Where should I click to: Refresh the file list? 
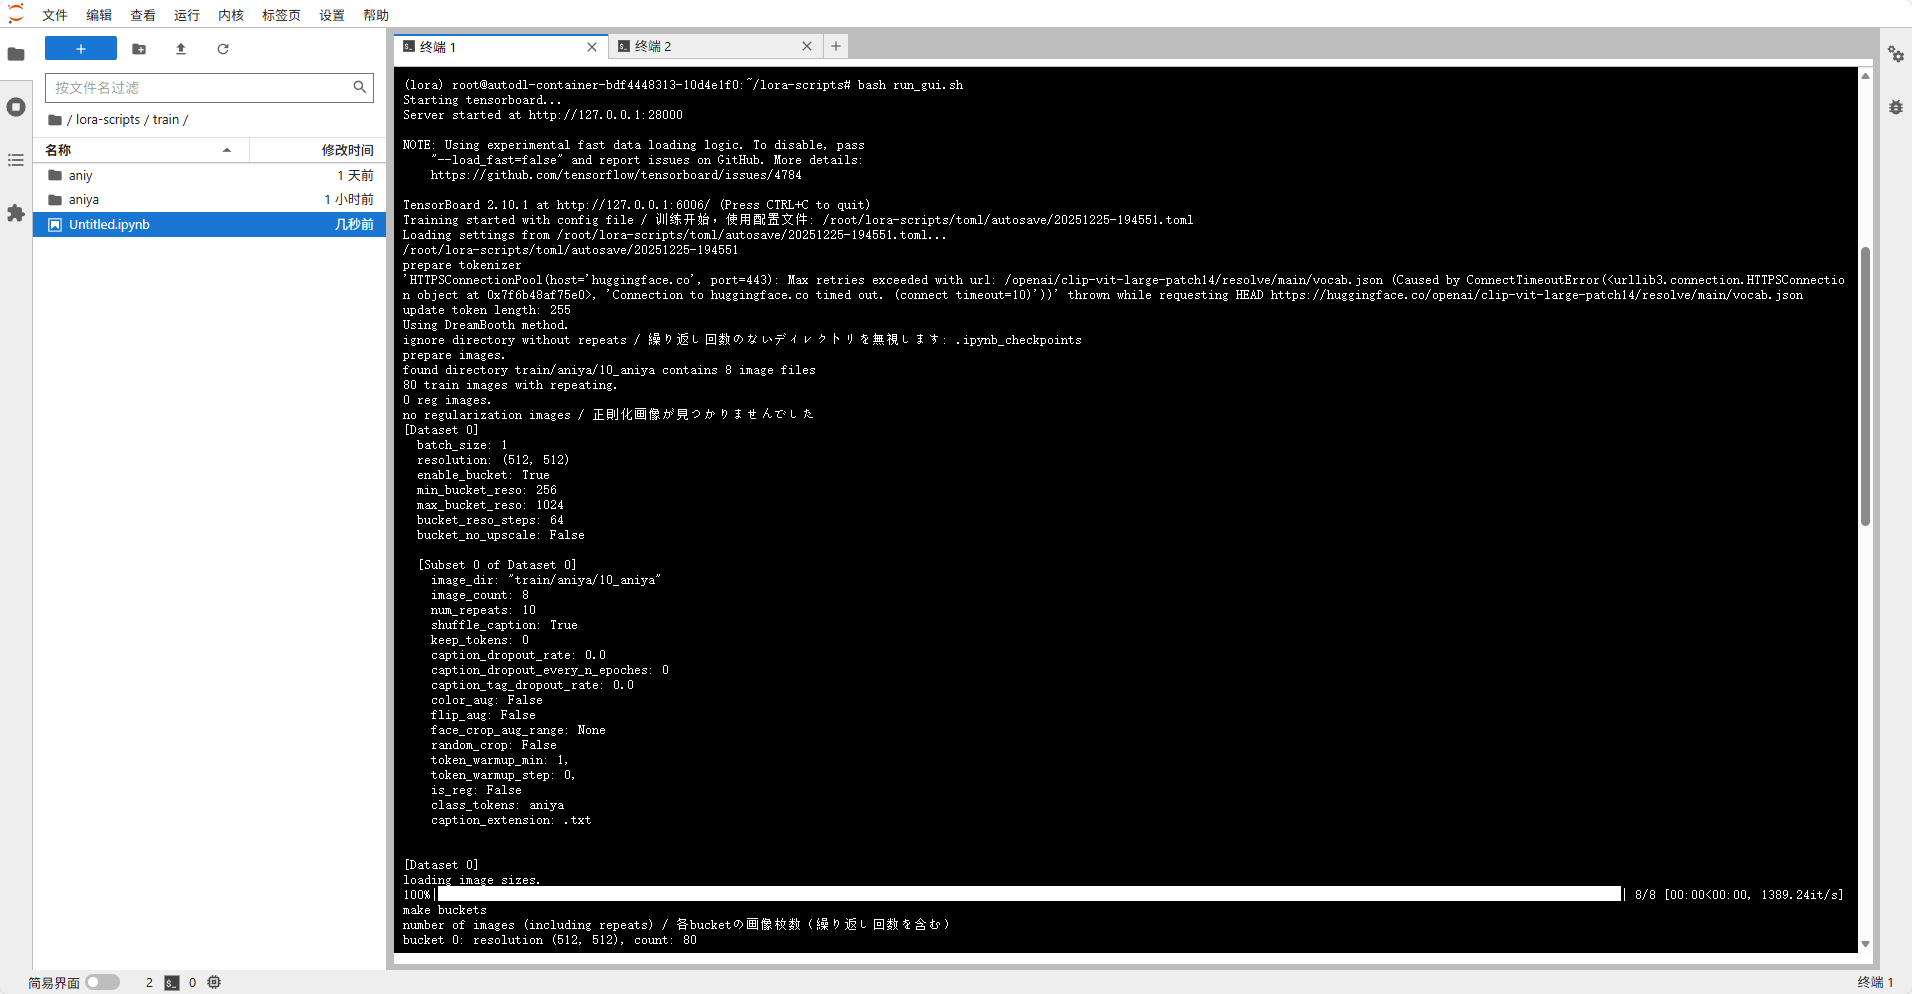(x=223, y=49)
